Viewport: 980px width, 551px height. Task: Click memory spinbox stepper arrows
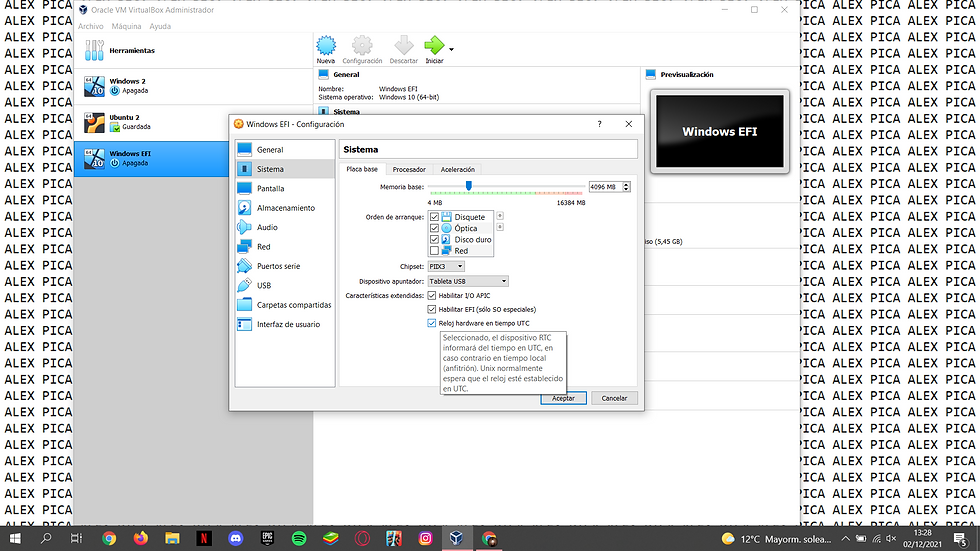click(626, 187)
